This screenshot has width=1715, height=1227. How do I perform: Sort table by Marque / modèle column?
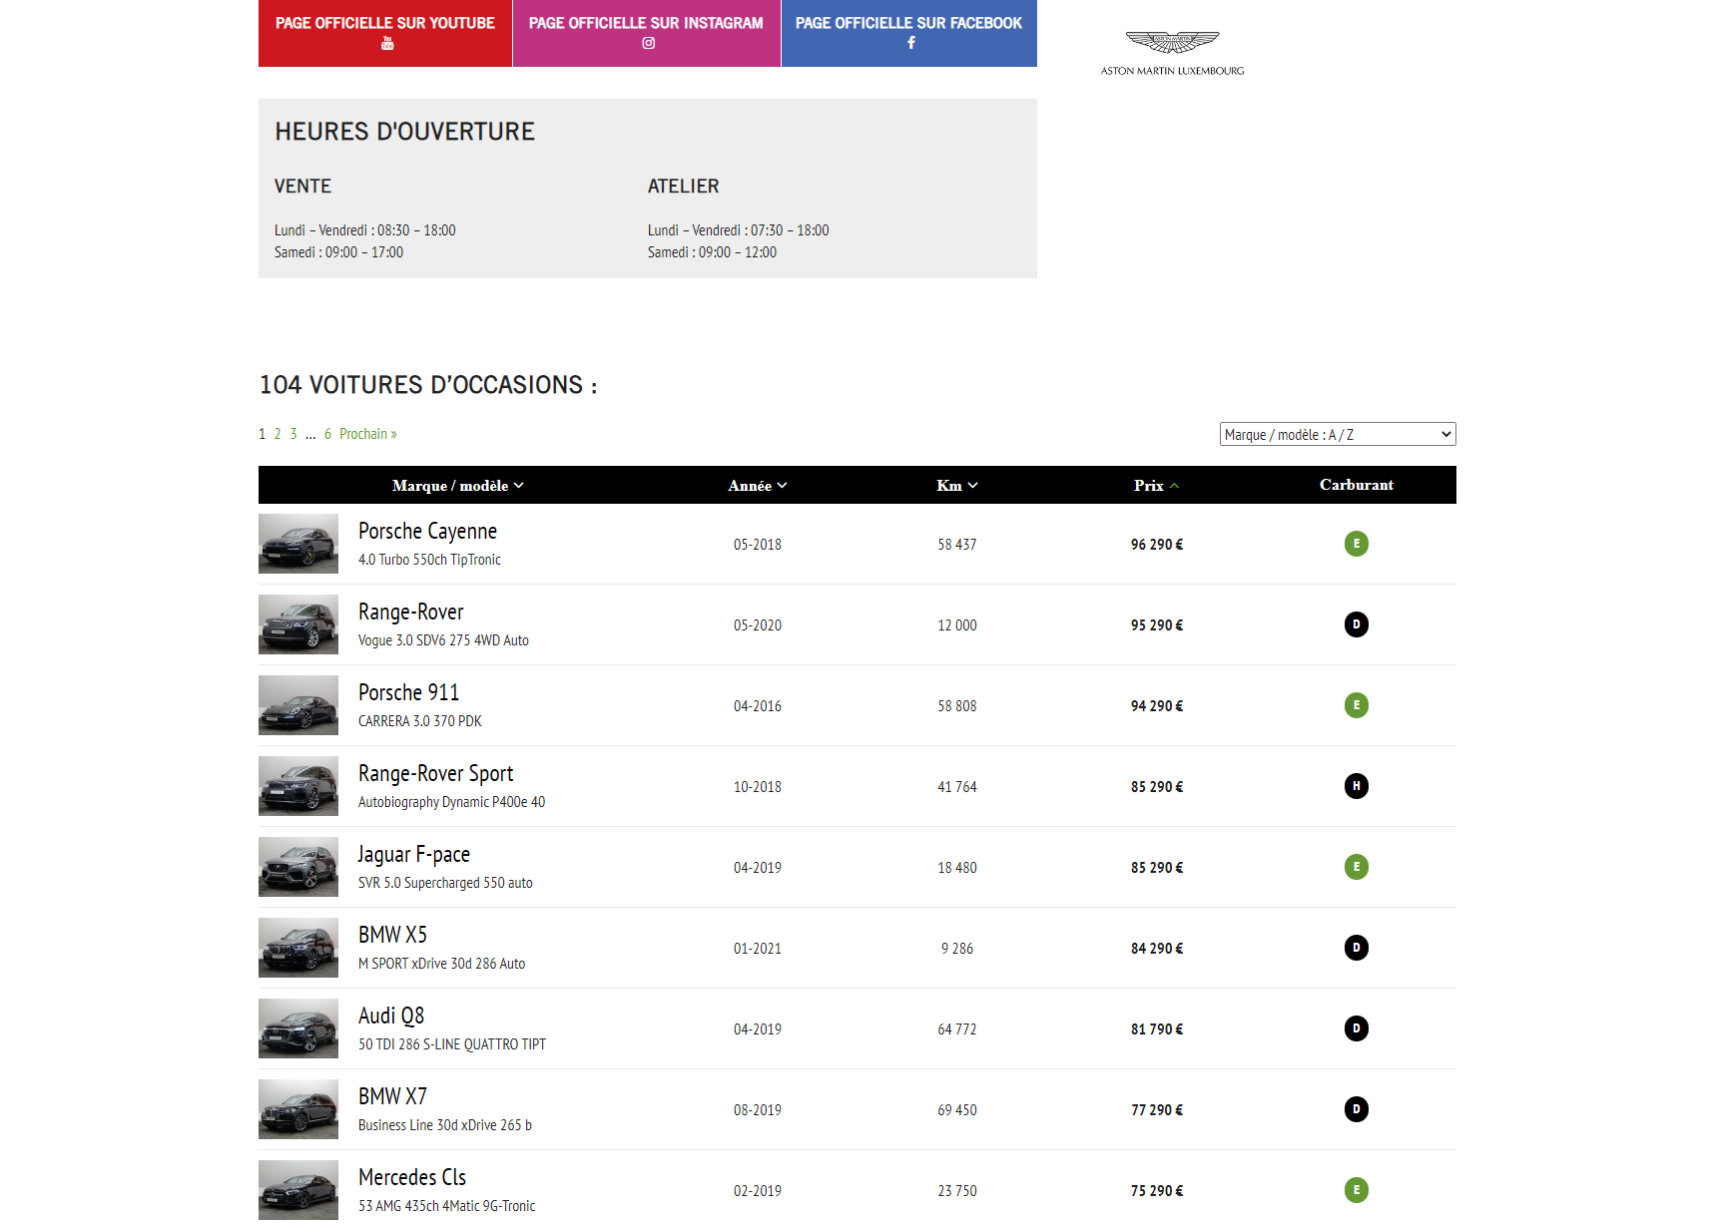tap(457, 486)
